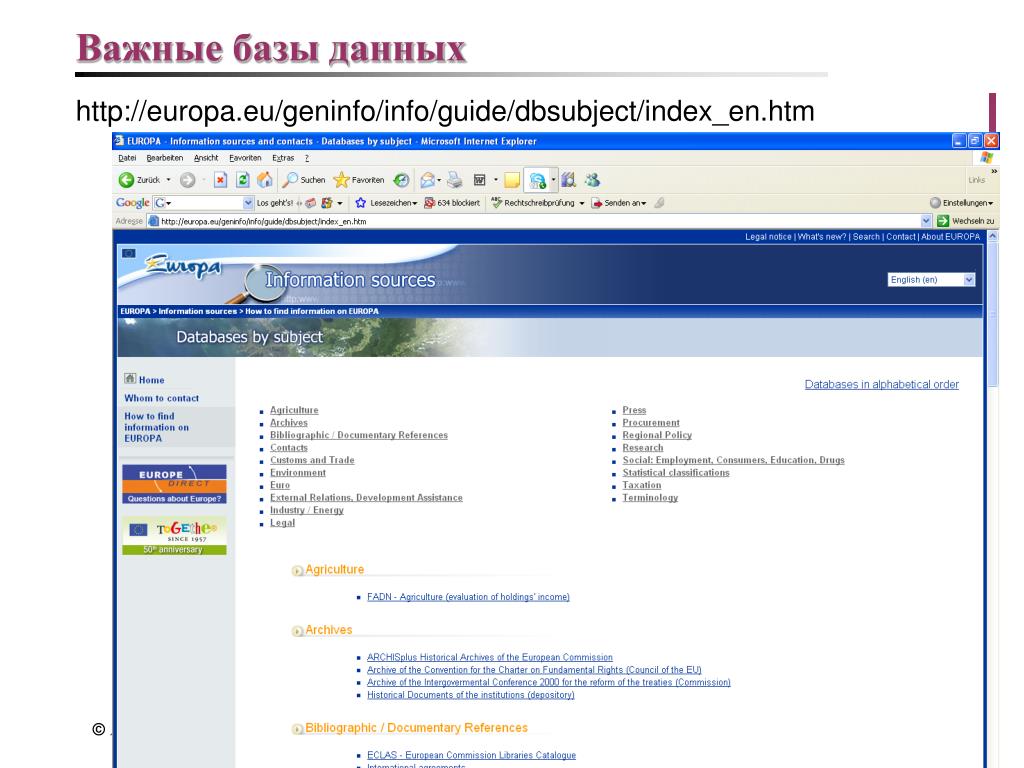Screen dimensions: 1024x768
Task: Click the Lesezeichen star bookmark button
Action: click(x=386, y=203)
